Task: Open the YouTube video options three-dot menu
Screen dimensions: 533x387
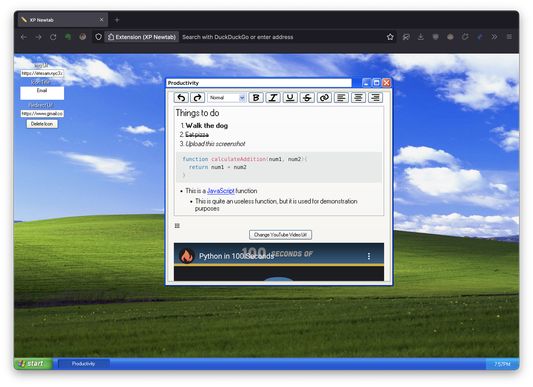Action: [x=369, y=256]
